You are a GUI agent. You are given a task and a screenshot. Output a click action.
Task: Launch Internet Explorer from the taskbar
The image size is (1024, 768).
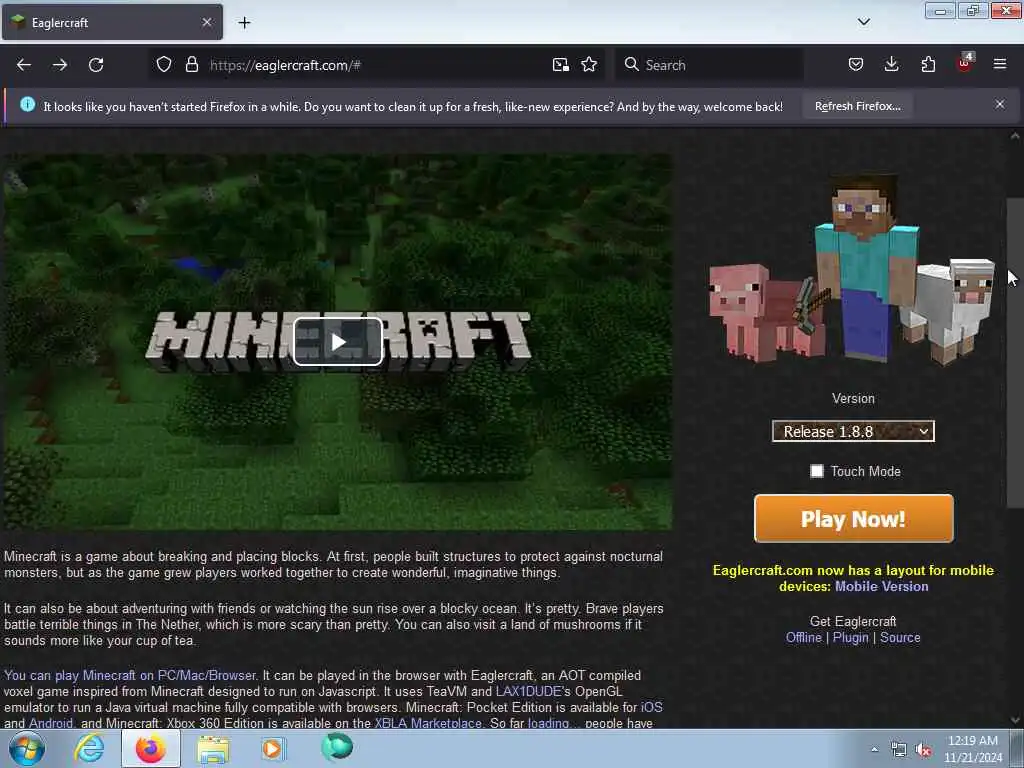click(x=89, y=748)
